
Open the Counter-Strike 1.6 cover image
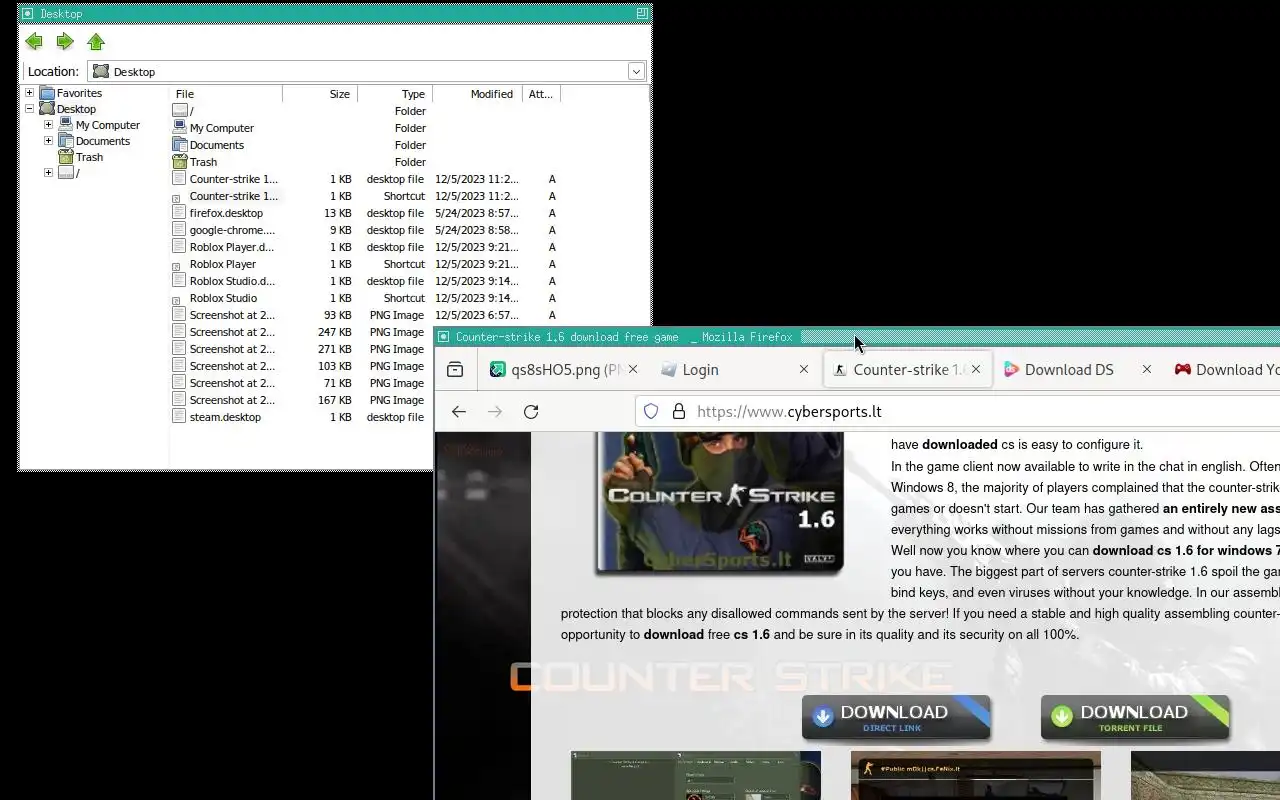click(720, 503)
